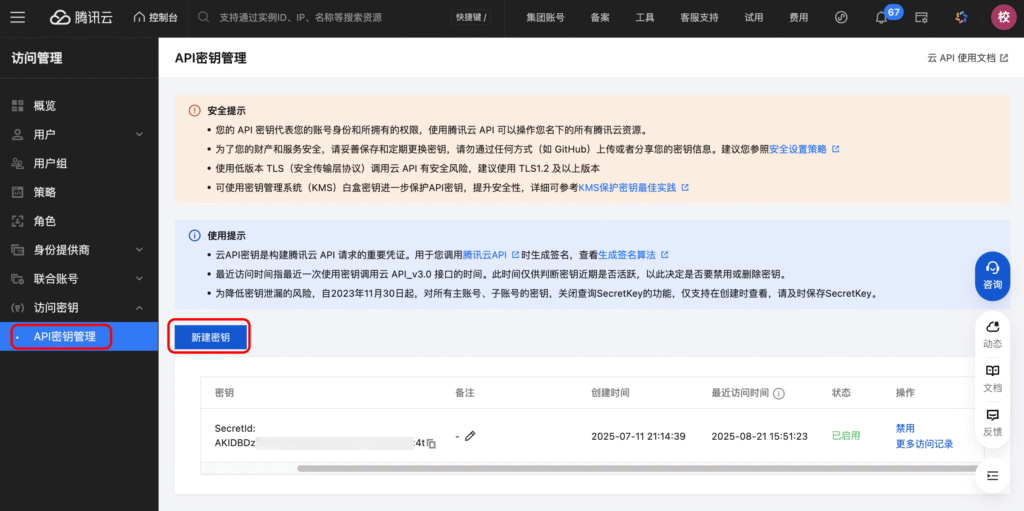
Task: Click 访问密钥 key icon in sidebar
Action: click(18, 308)
